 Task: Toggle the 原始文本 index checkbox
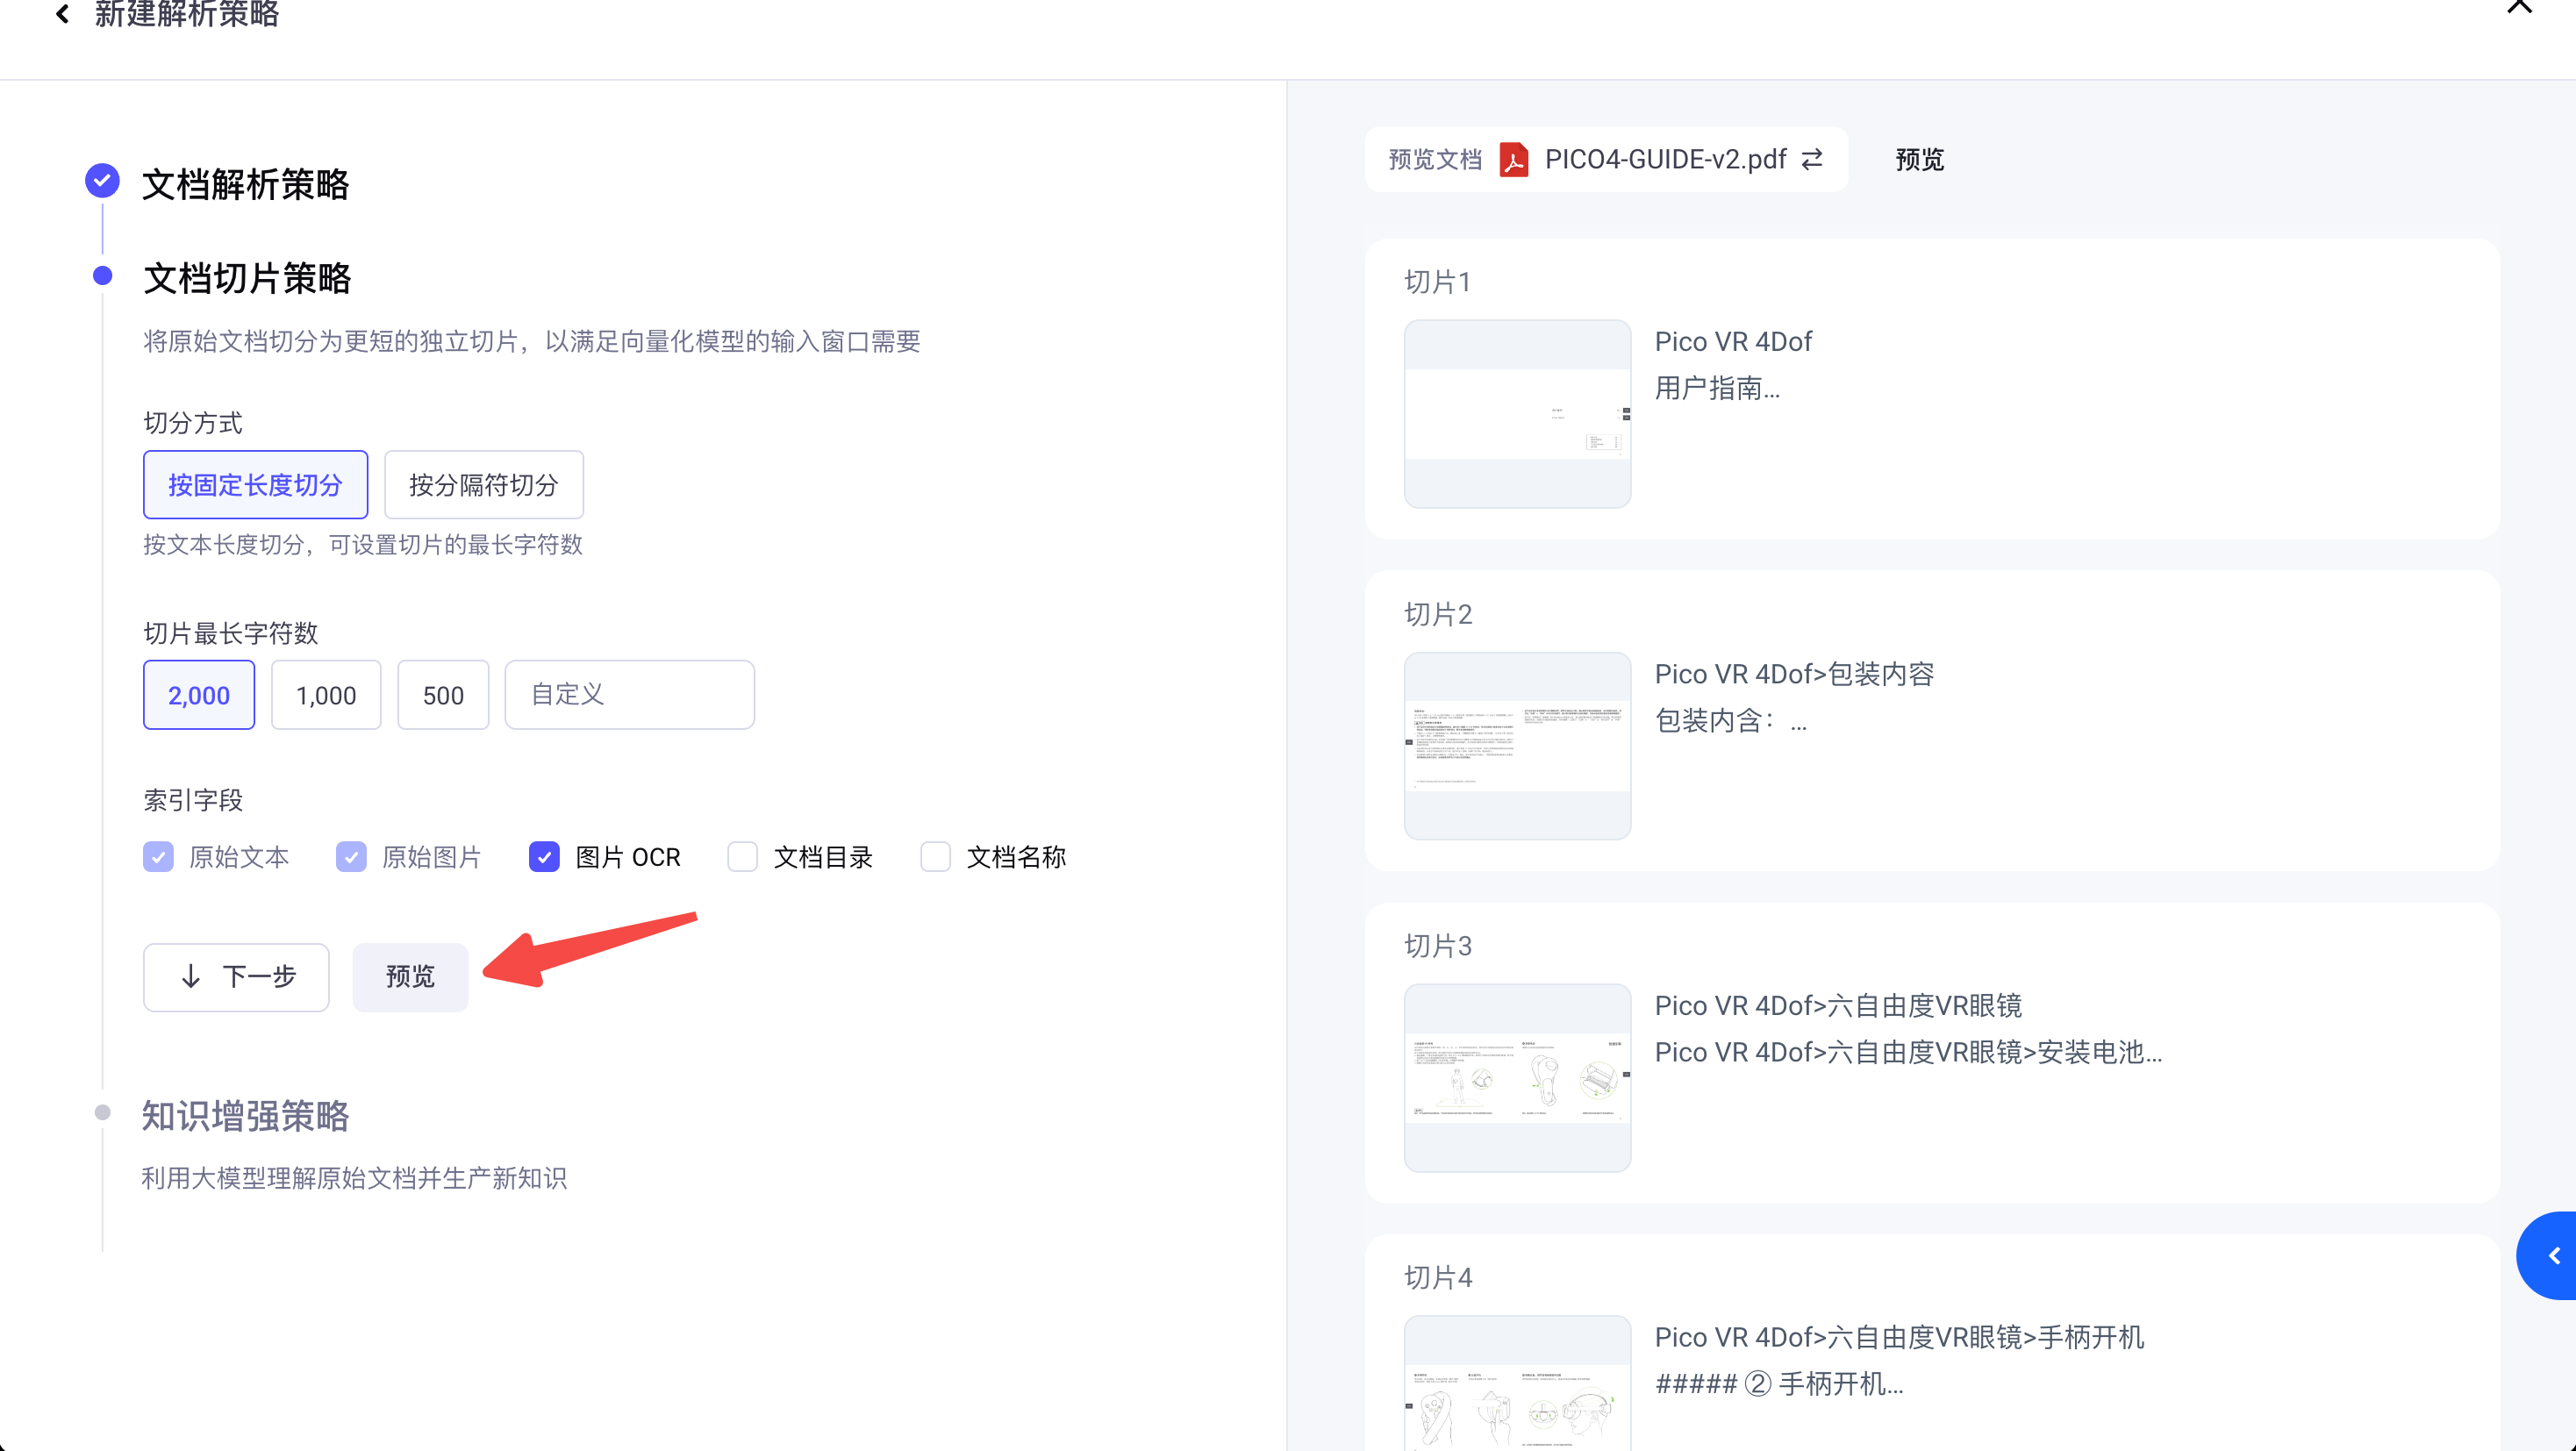point(158,857)
